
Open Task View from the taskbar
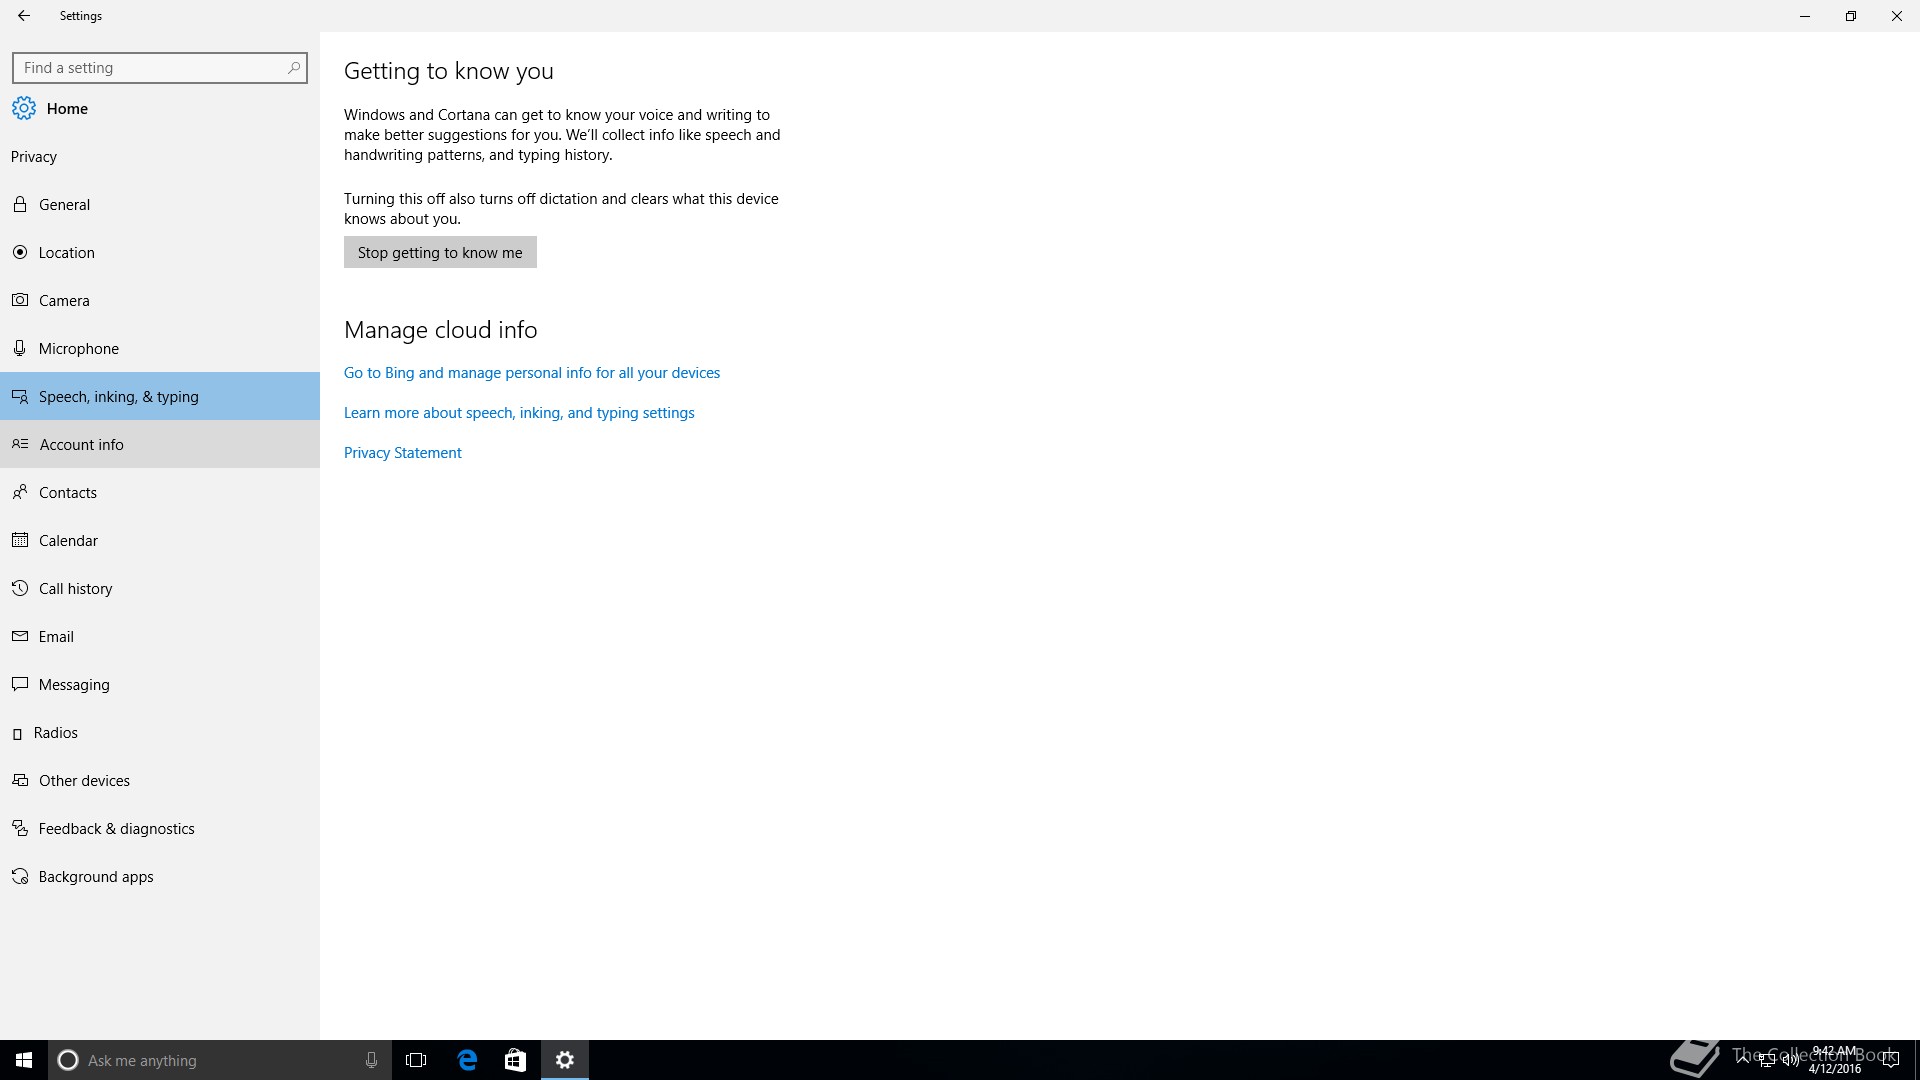[x=416, y=1060]
